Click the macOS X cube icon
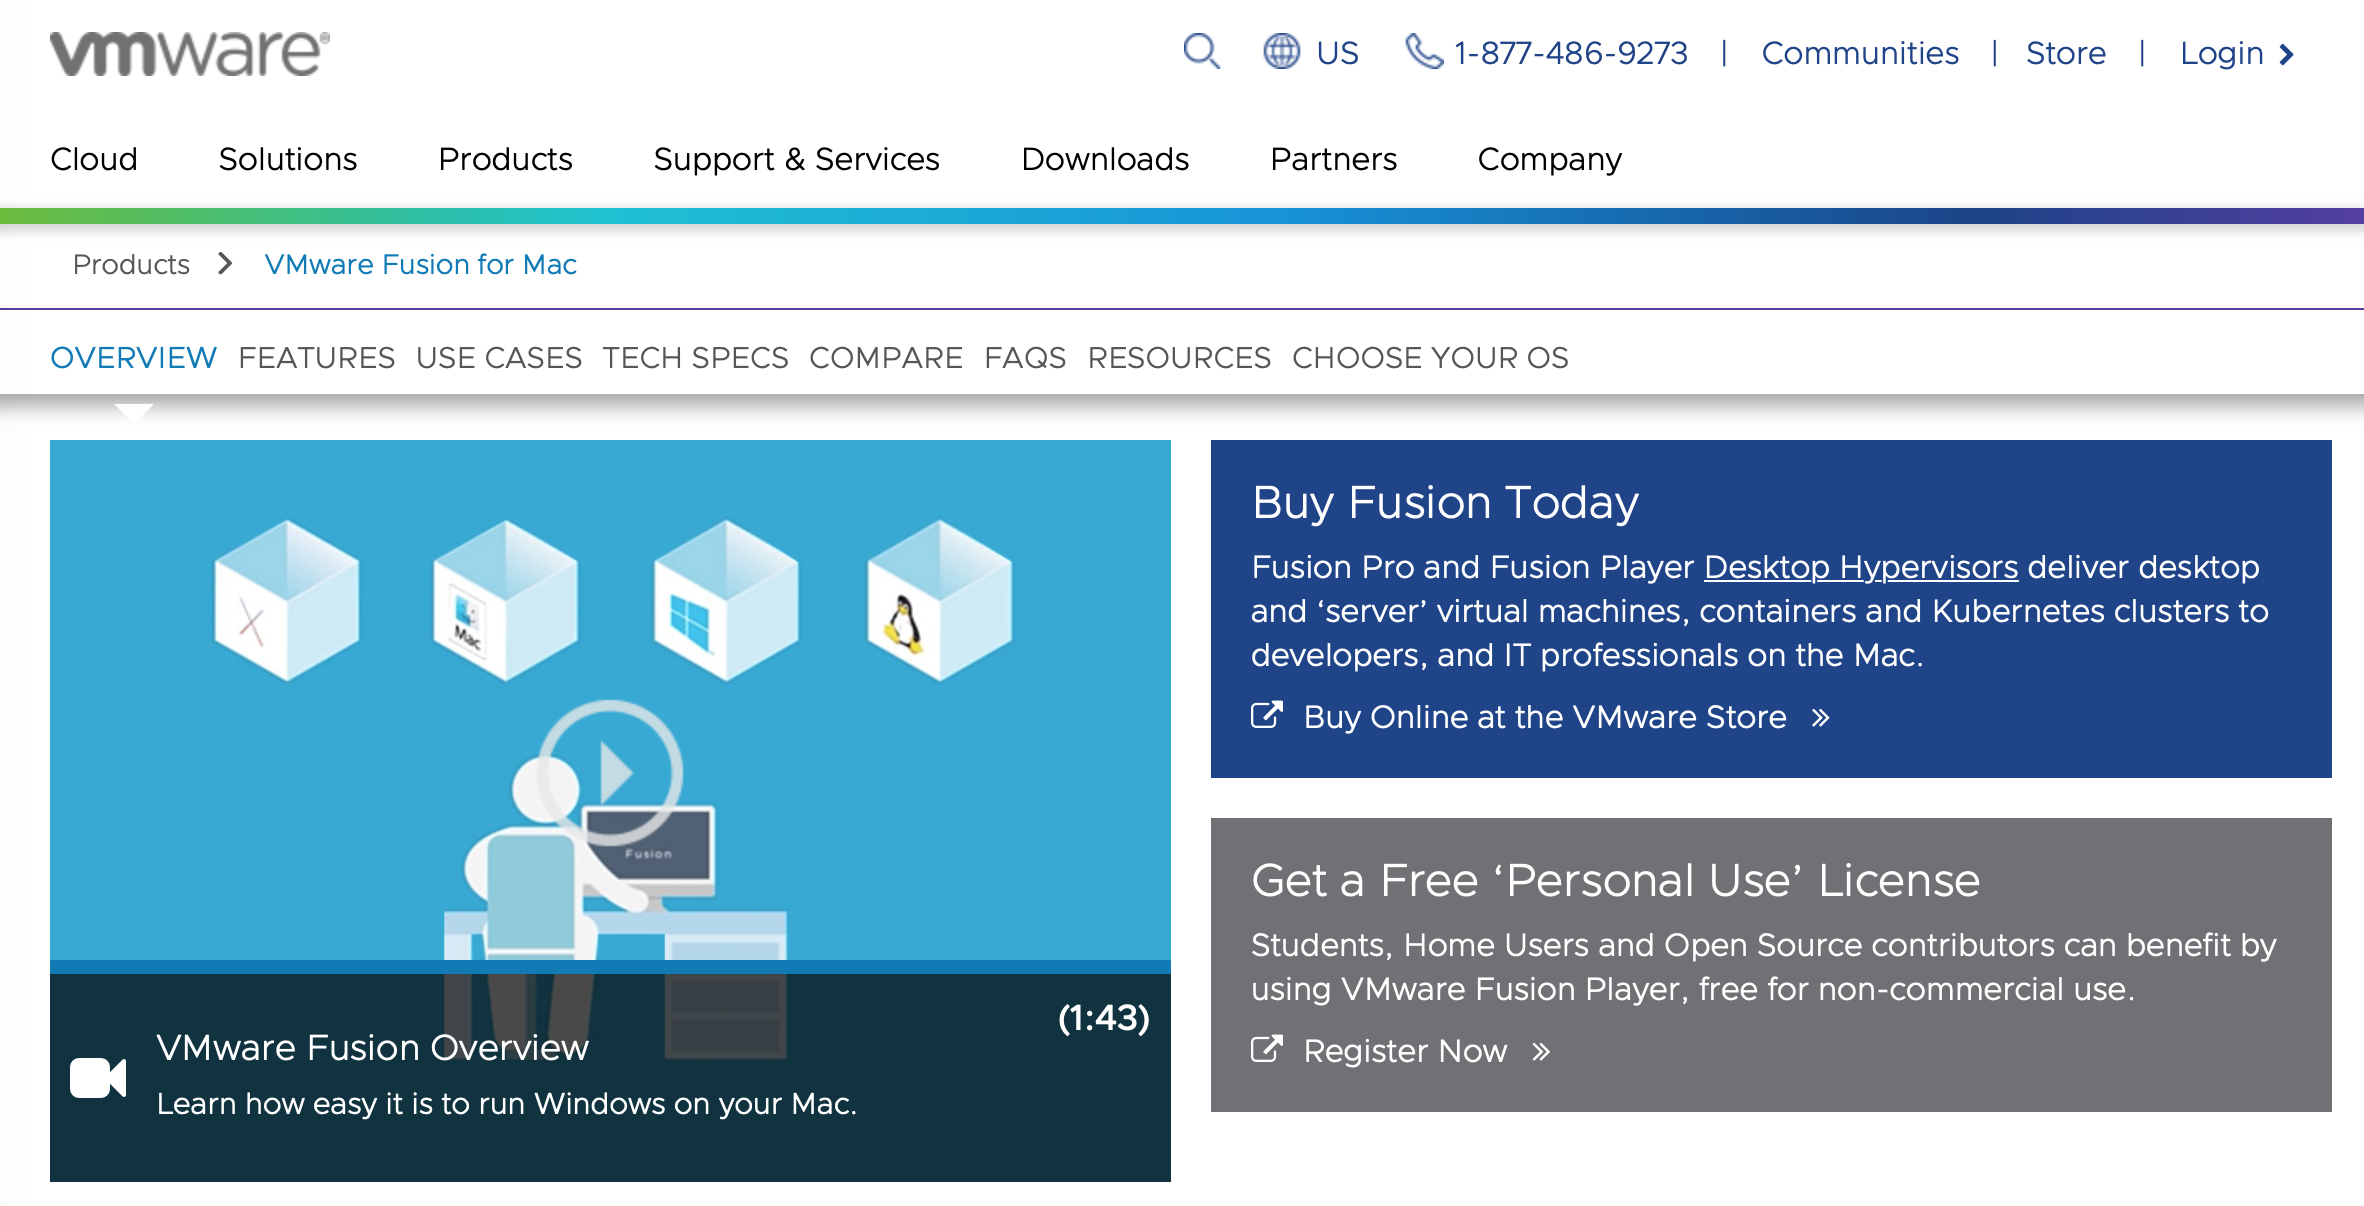 [287, 600]
